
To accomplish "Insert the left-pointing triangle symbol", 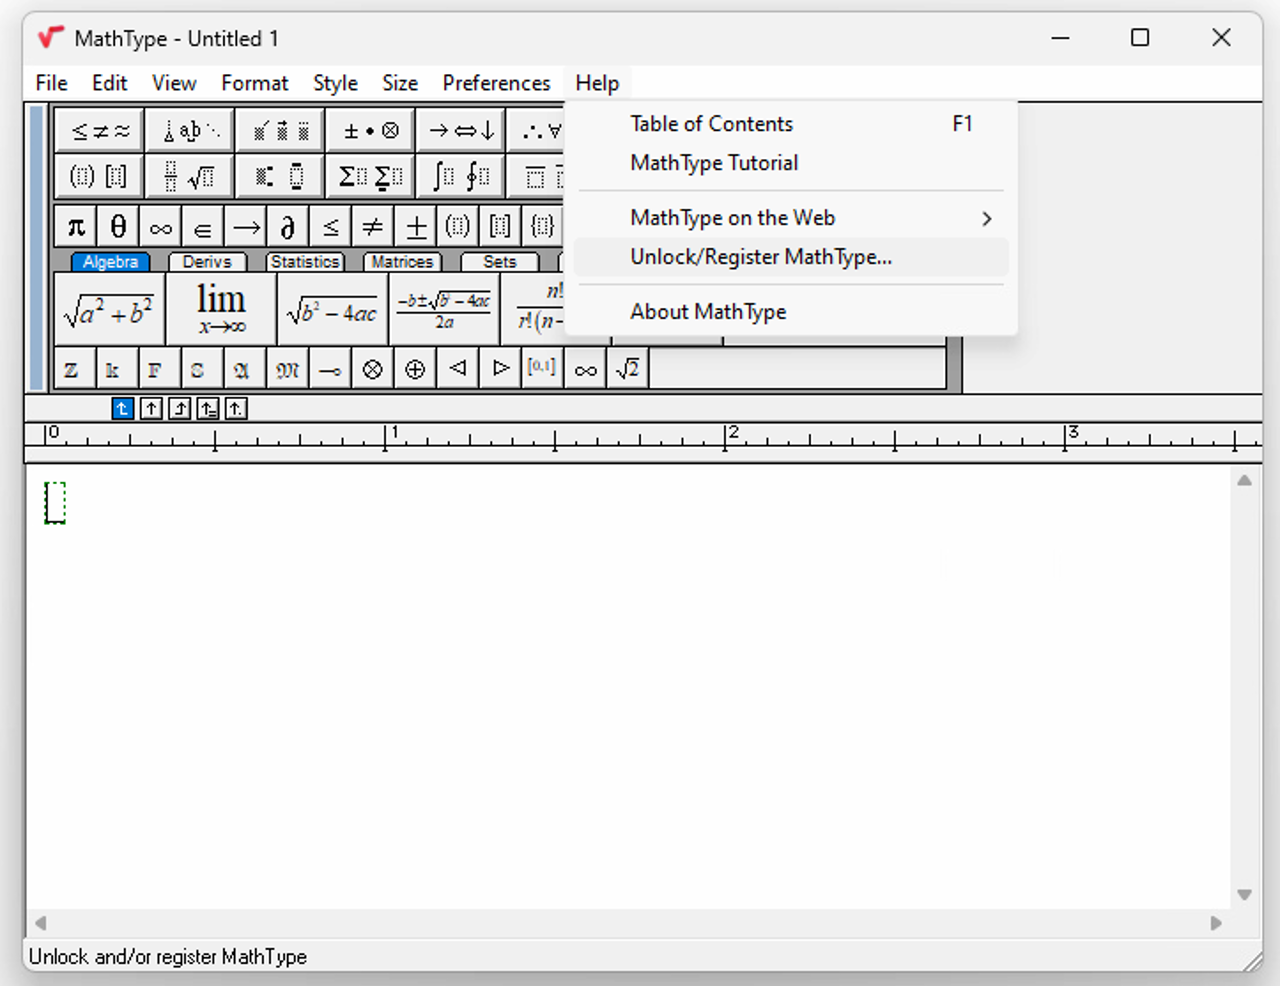I will coord(457,369).
